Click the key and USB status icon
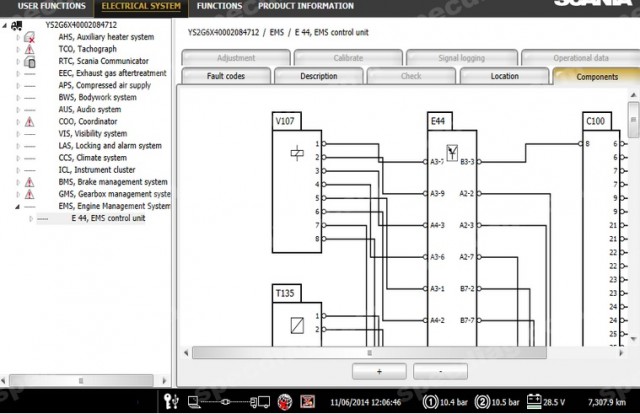 171,402
